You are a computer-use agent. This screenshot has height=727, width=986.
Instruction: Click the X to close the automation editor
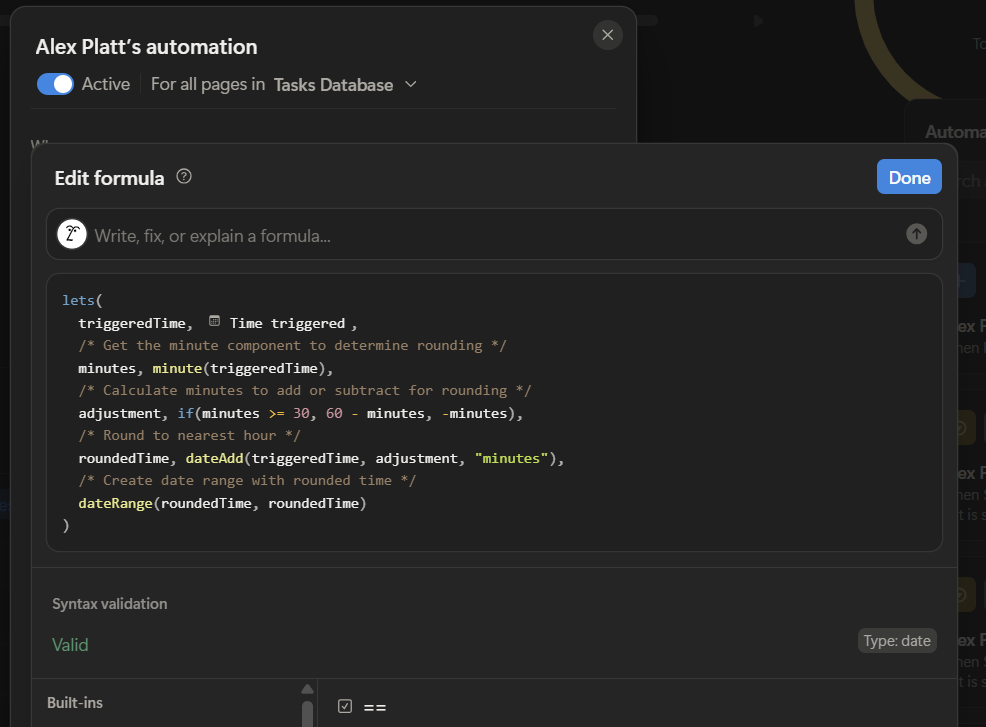click(x=607, y=35)
